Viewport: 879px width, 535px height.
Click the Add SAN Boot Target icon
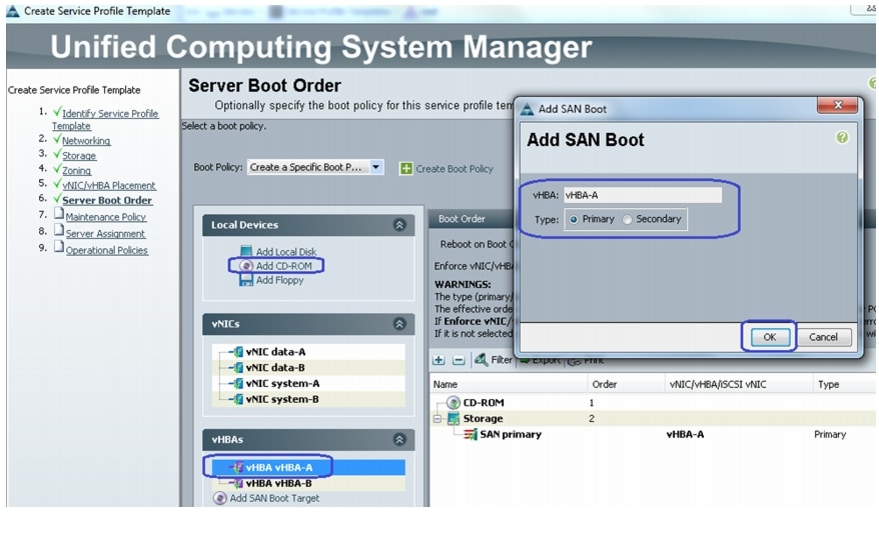click(x=220, y=498)
